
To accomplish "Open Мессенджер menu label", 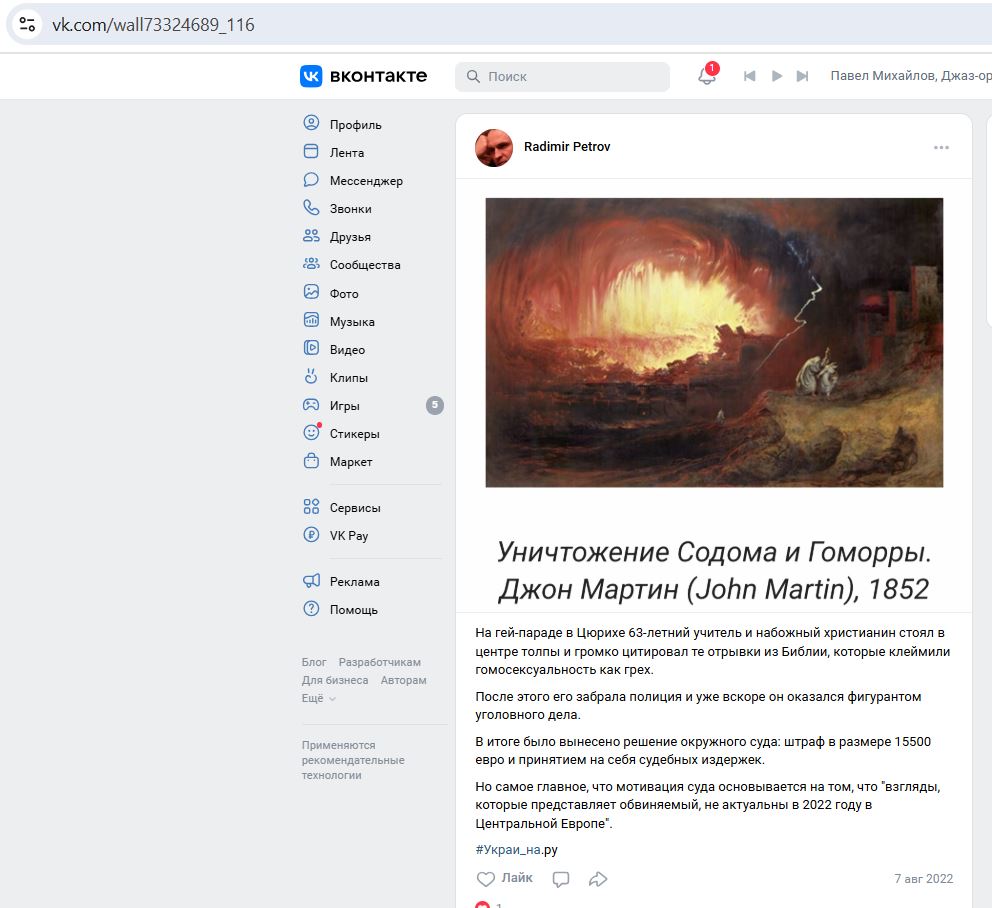I will point(366,181).
